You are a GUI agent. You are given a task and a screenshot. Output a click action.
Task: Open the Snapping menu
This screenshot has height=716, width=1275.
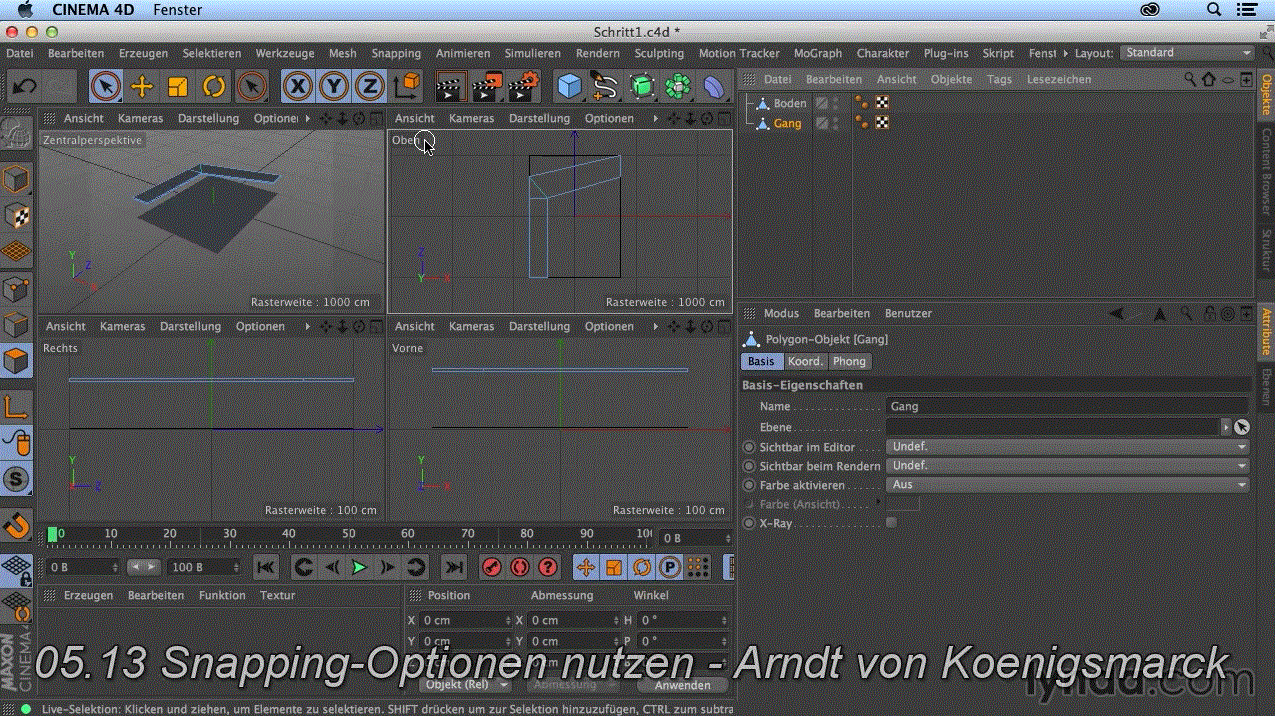(396, 53)
